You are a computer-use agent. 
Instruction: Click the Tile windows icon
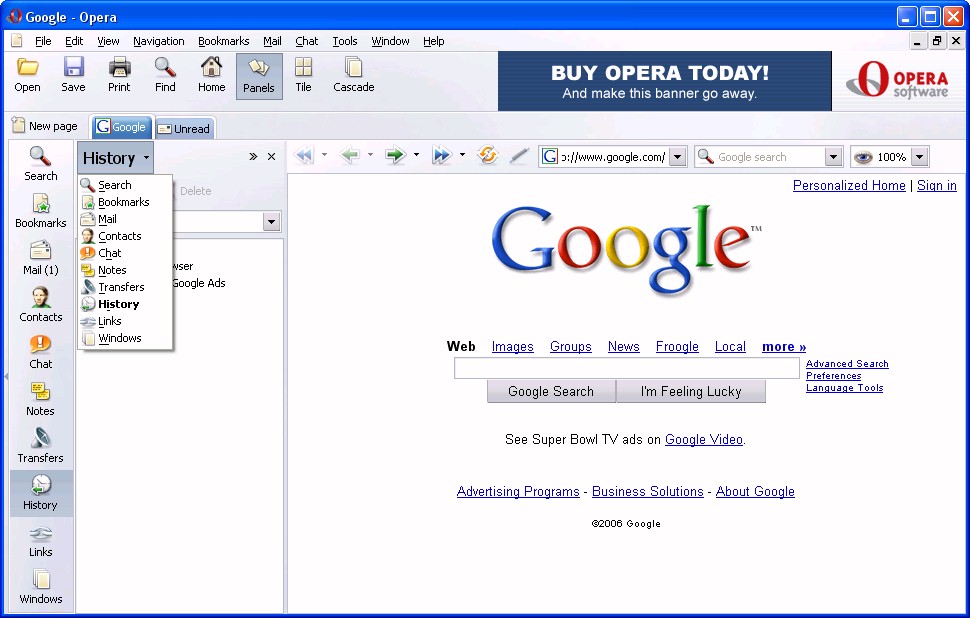[x=303, y=75]
